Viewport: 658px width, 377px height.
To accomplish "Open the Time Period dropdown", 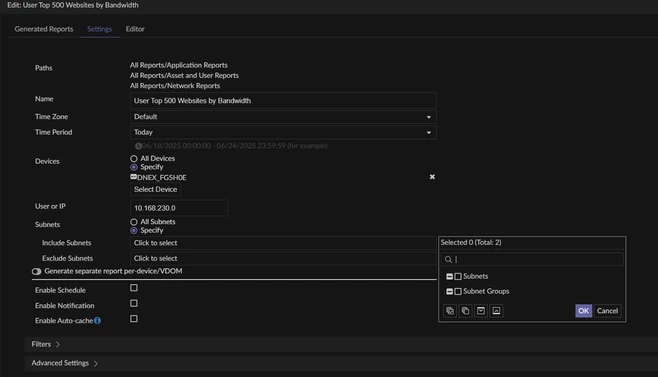I will click(x=283, y=132).
